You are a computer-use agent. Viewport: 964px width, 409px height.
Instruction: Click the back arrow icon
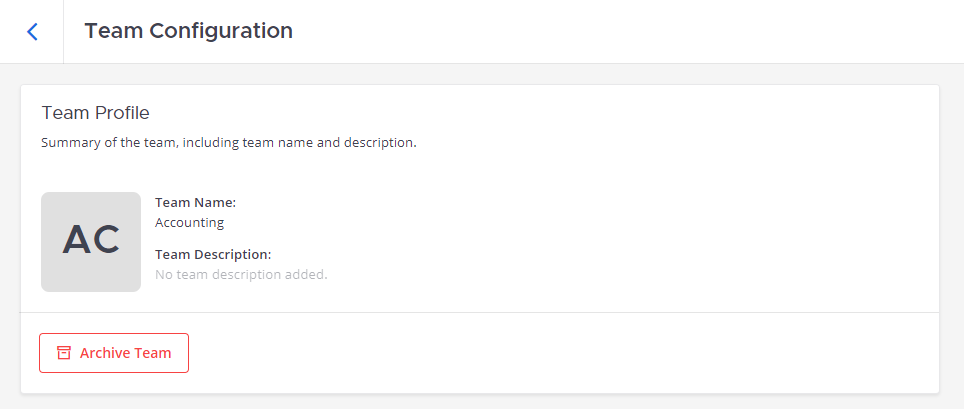[32, 32]
